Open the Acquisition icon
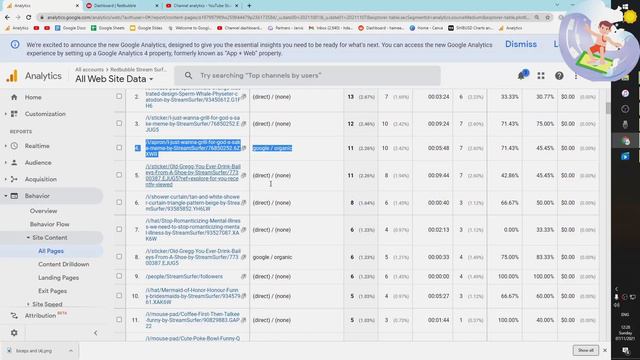Screen dimensions: 640x360 [14, 179]
